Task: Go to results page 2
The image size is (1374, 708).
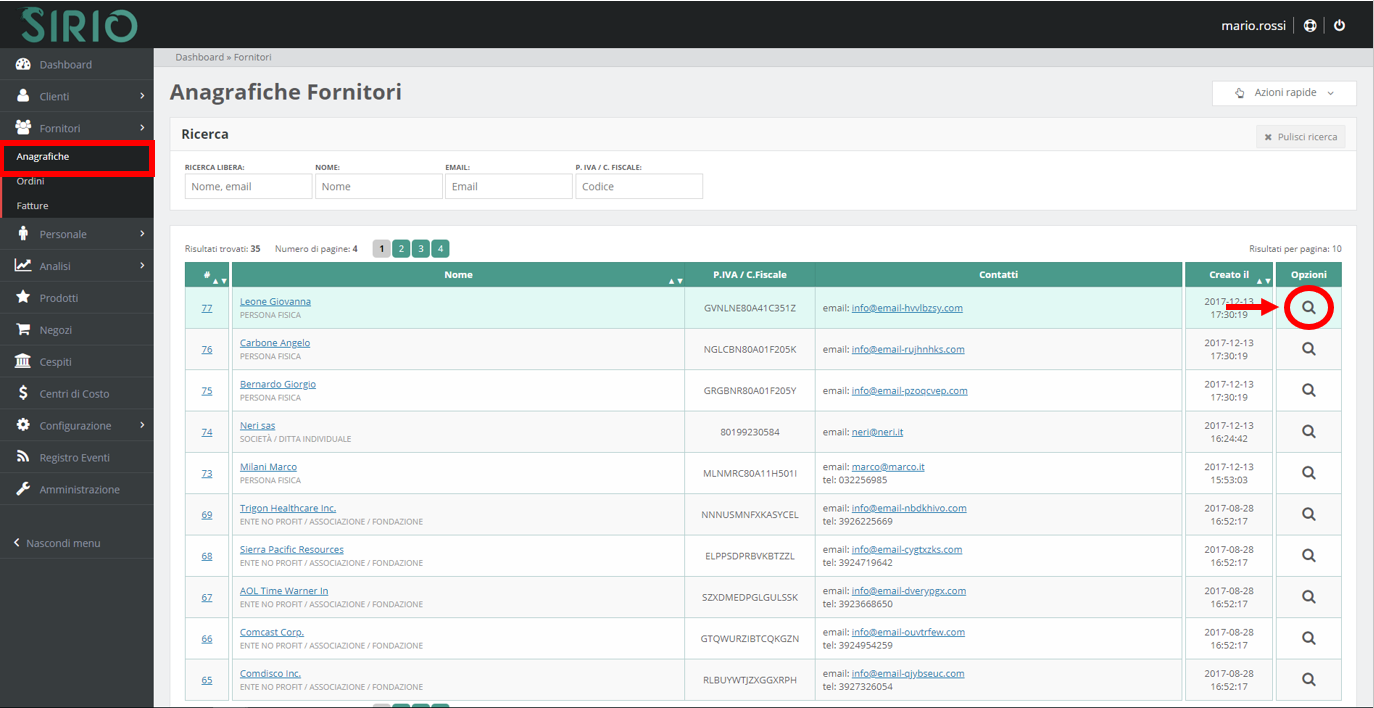Action: (x=400, y=249)
